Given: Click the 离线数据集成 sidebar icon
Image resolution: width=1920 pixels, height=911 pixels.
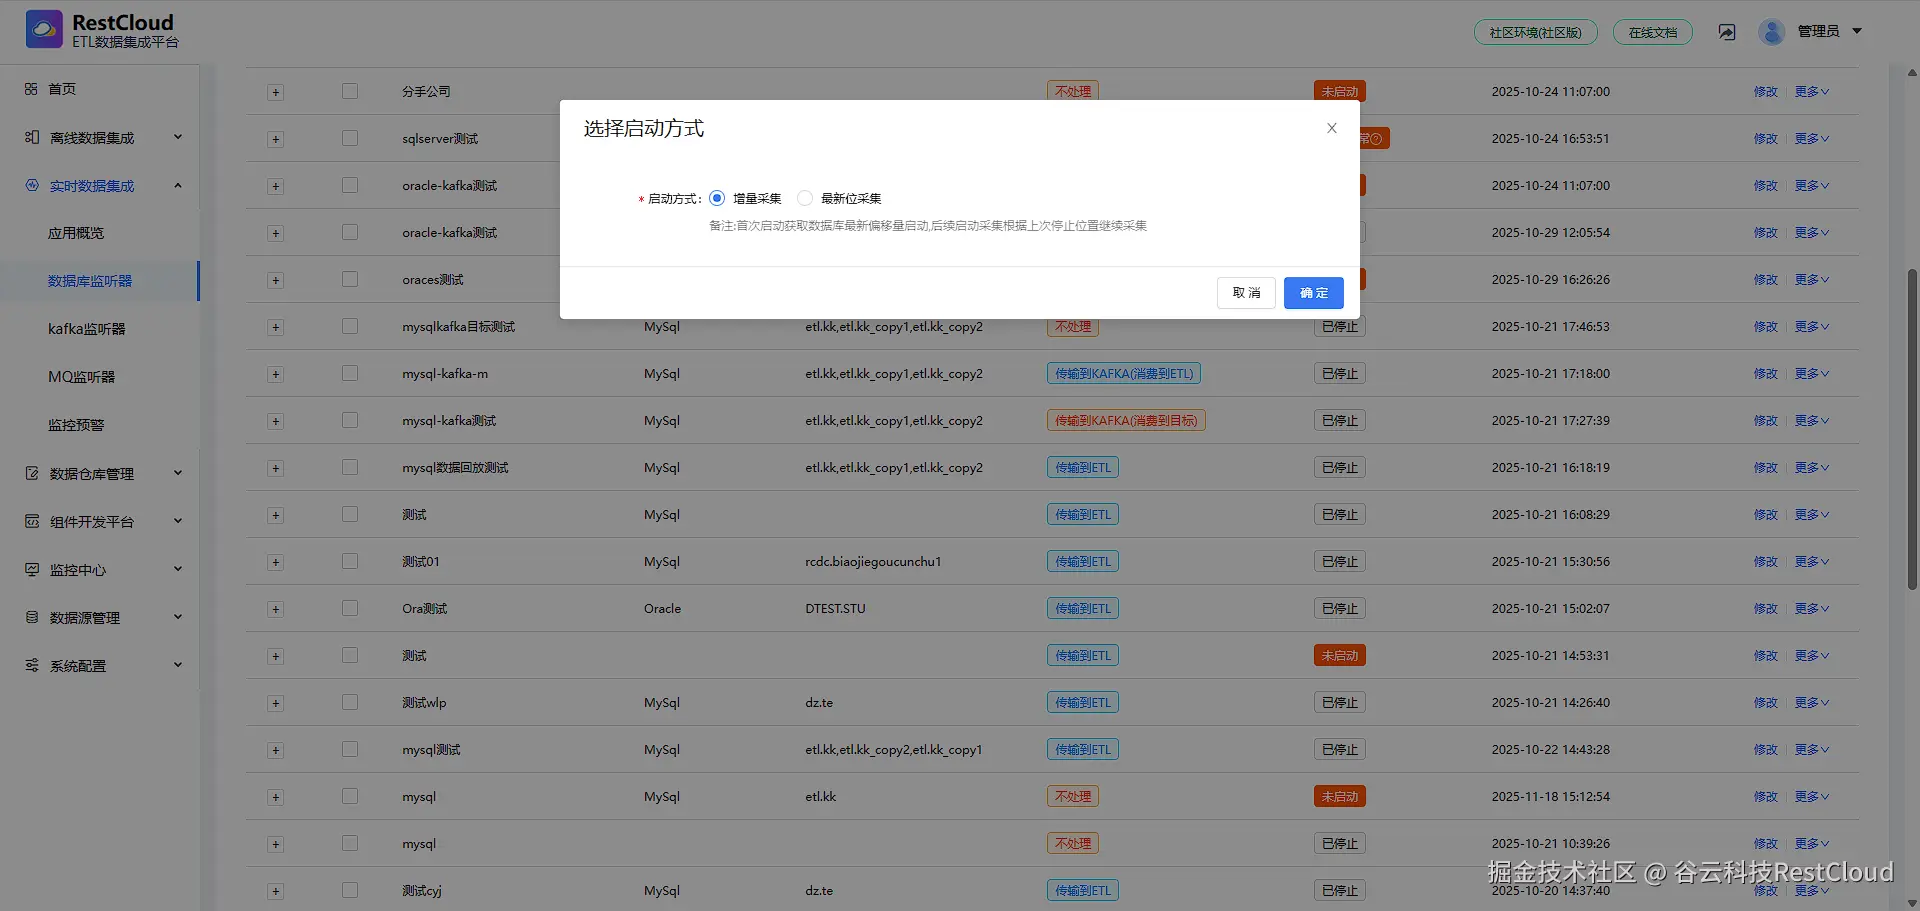Looking at the screenshot, I should [31, 137].
